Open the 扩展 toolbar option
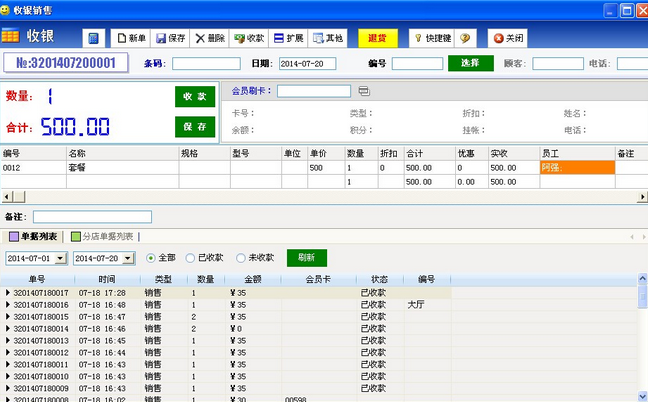The image size is (648, 402). [288, 38]
